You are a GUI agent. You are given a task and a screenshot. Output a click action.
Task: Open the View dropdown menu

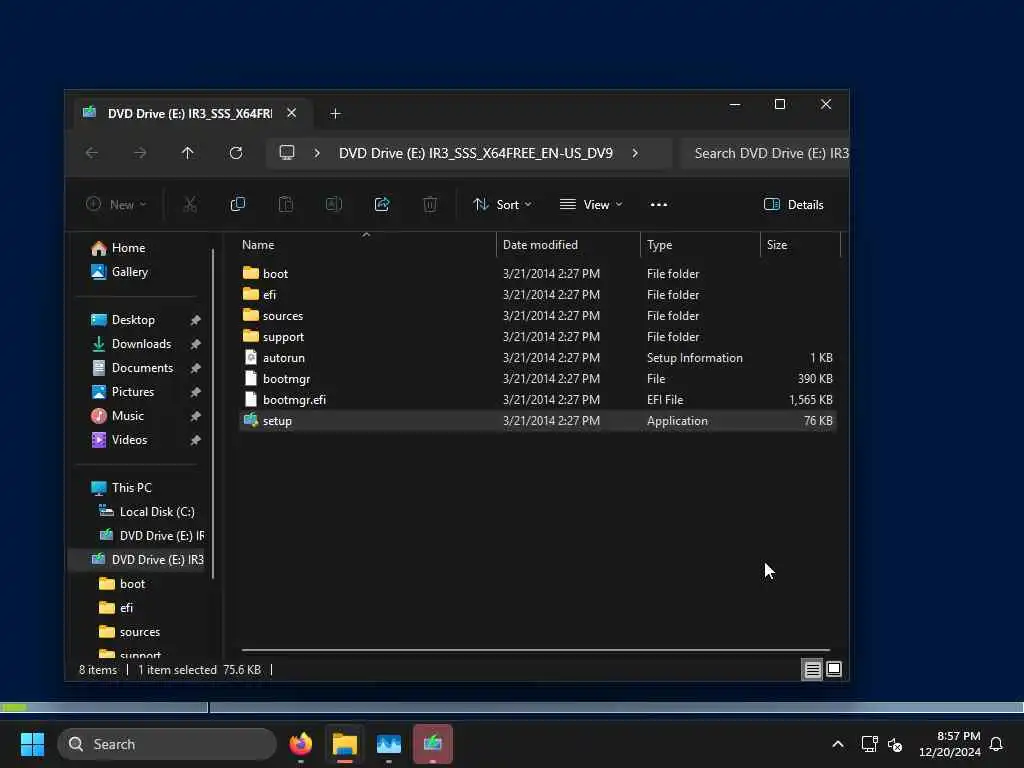click(x=591, y=204)
